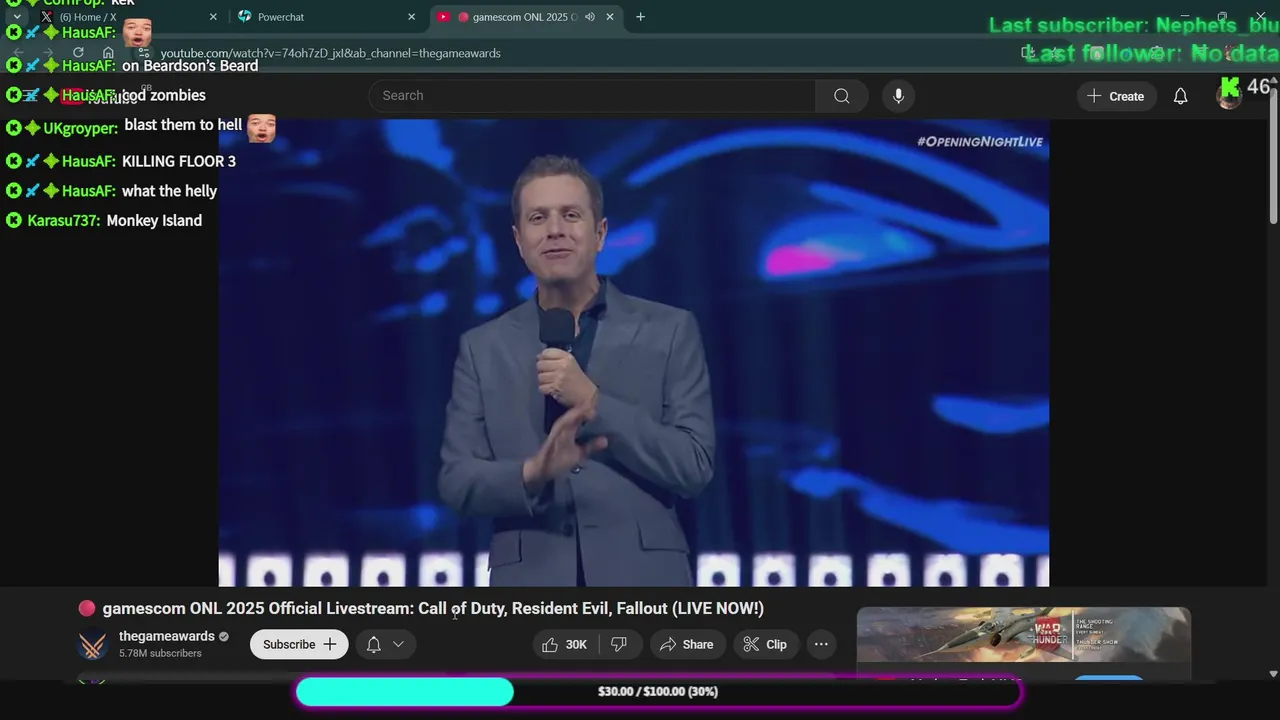Reload the current page
Screen dimensions: 1280x720
[78, 53]
